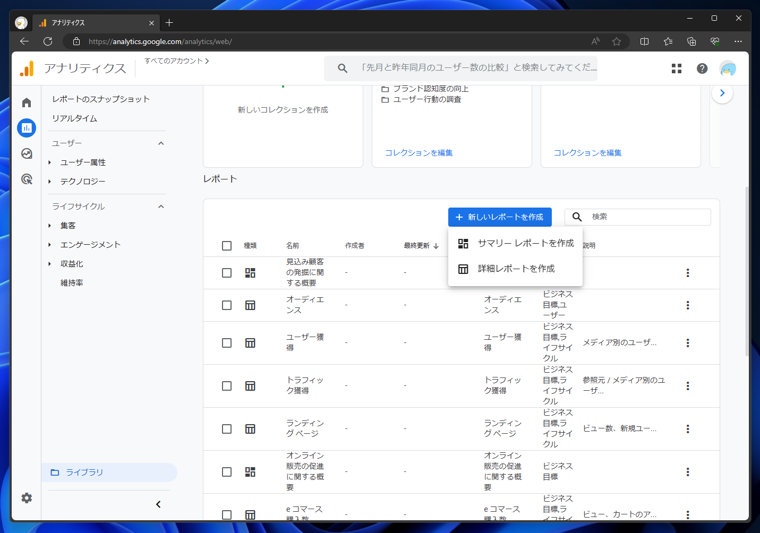Open more options for ユーザー獲得 row
760x533 pixels.
[687, 343]
